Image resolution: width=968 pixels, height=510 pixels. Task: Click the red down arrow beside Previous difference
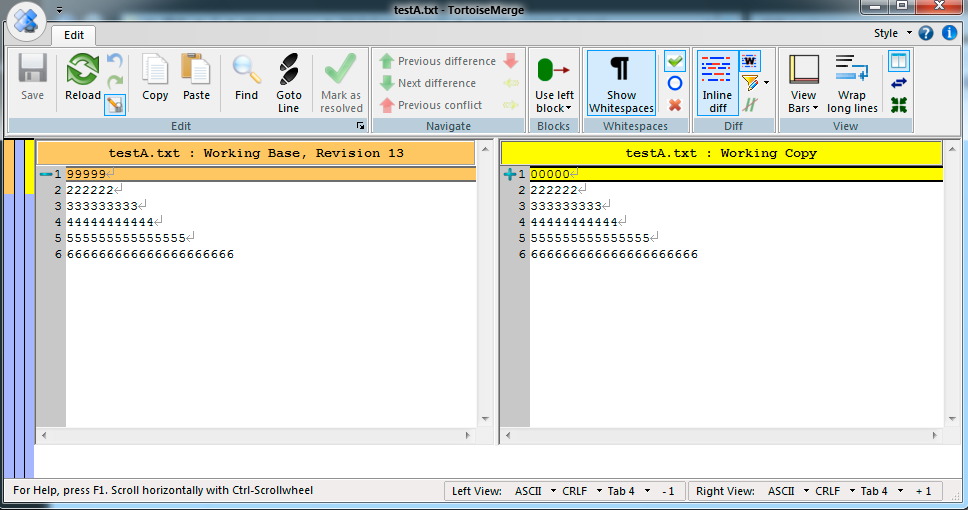pos(511,61)
